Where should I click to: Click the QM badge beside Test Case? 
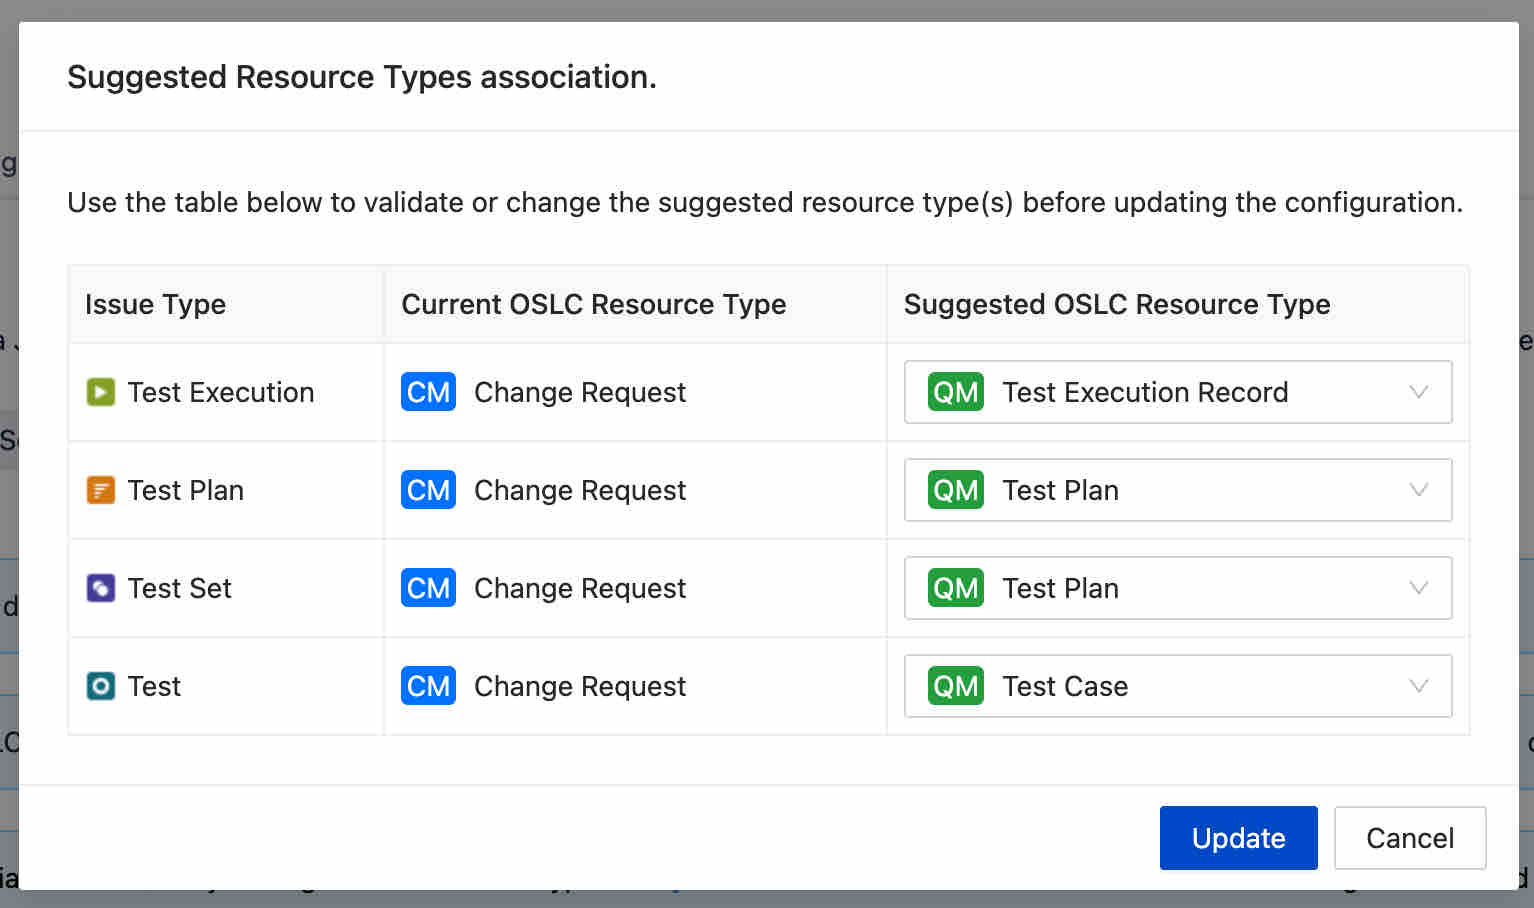(x=955, y=686)
